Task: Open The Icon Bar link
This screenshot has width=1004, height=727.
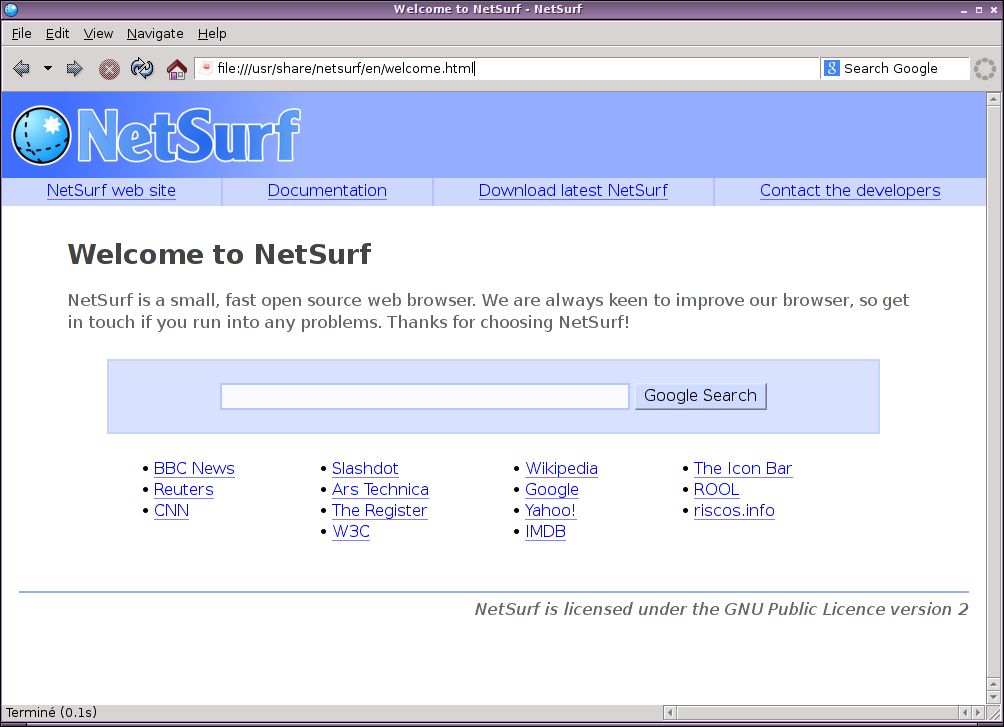Action: click(743, 468)
